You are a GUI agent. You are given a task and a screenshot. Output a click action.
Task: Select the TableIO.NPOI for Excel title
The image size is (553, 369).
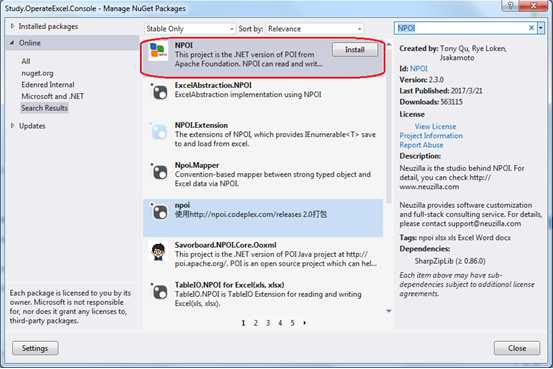coord(229,285)
